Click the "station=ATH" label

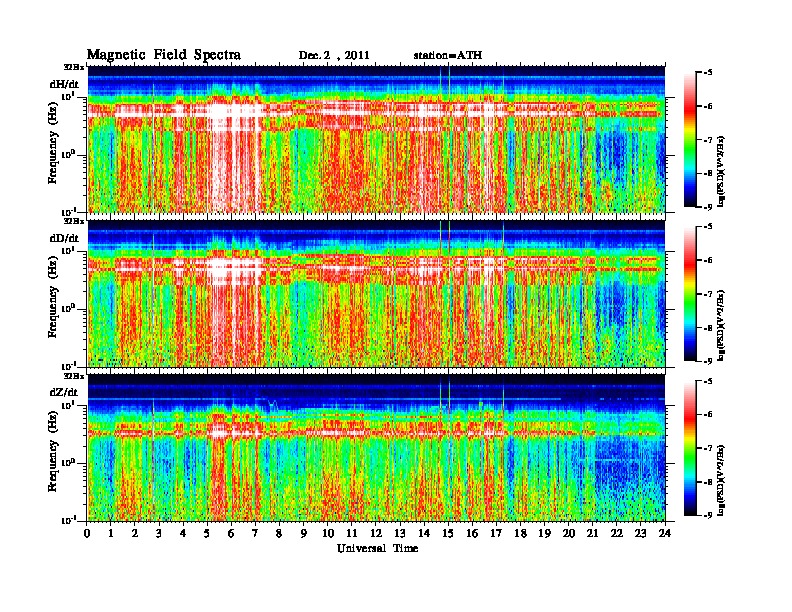(448, 55)
